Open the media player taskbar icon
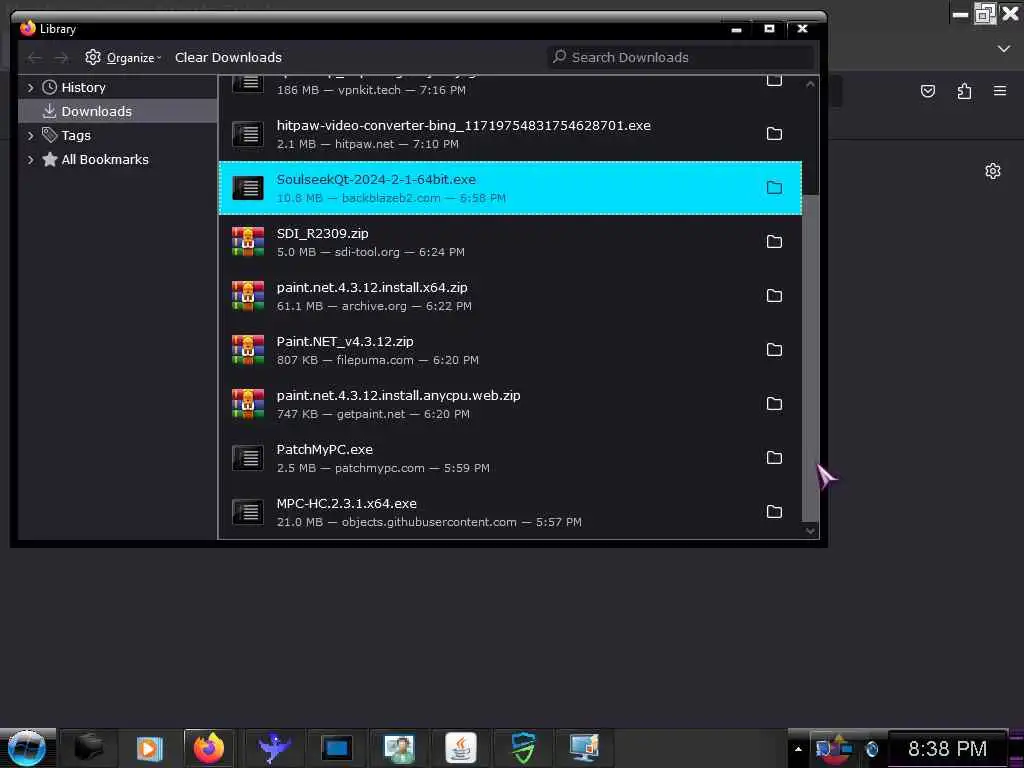 148,748
